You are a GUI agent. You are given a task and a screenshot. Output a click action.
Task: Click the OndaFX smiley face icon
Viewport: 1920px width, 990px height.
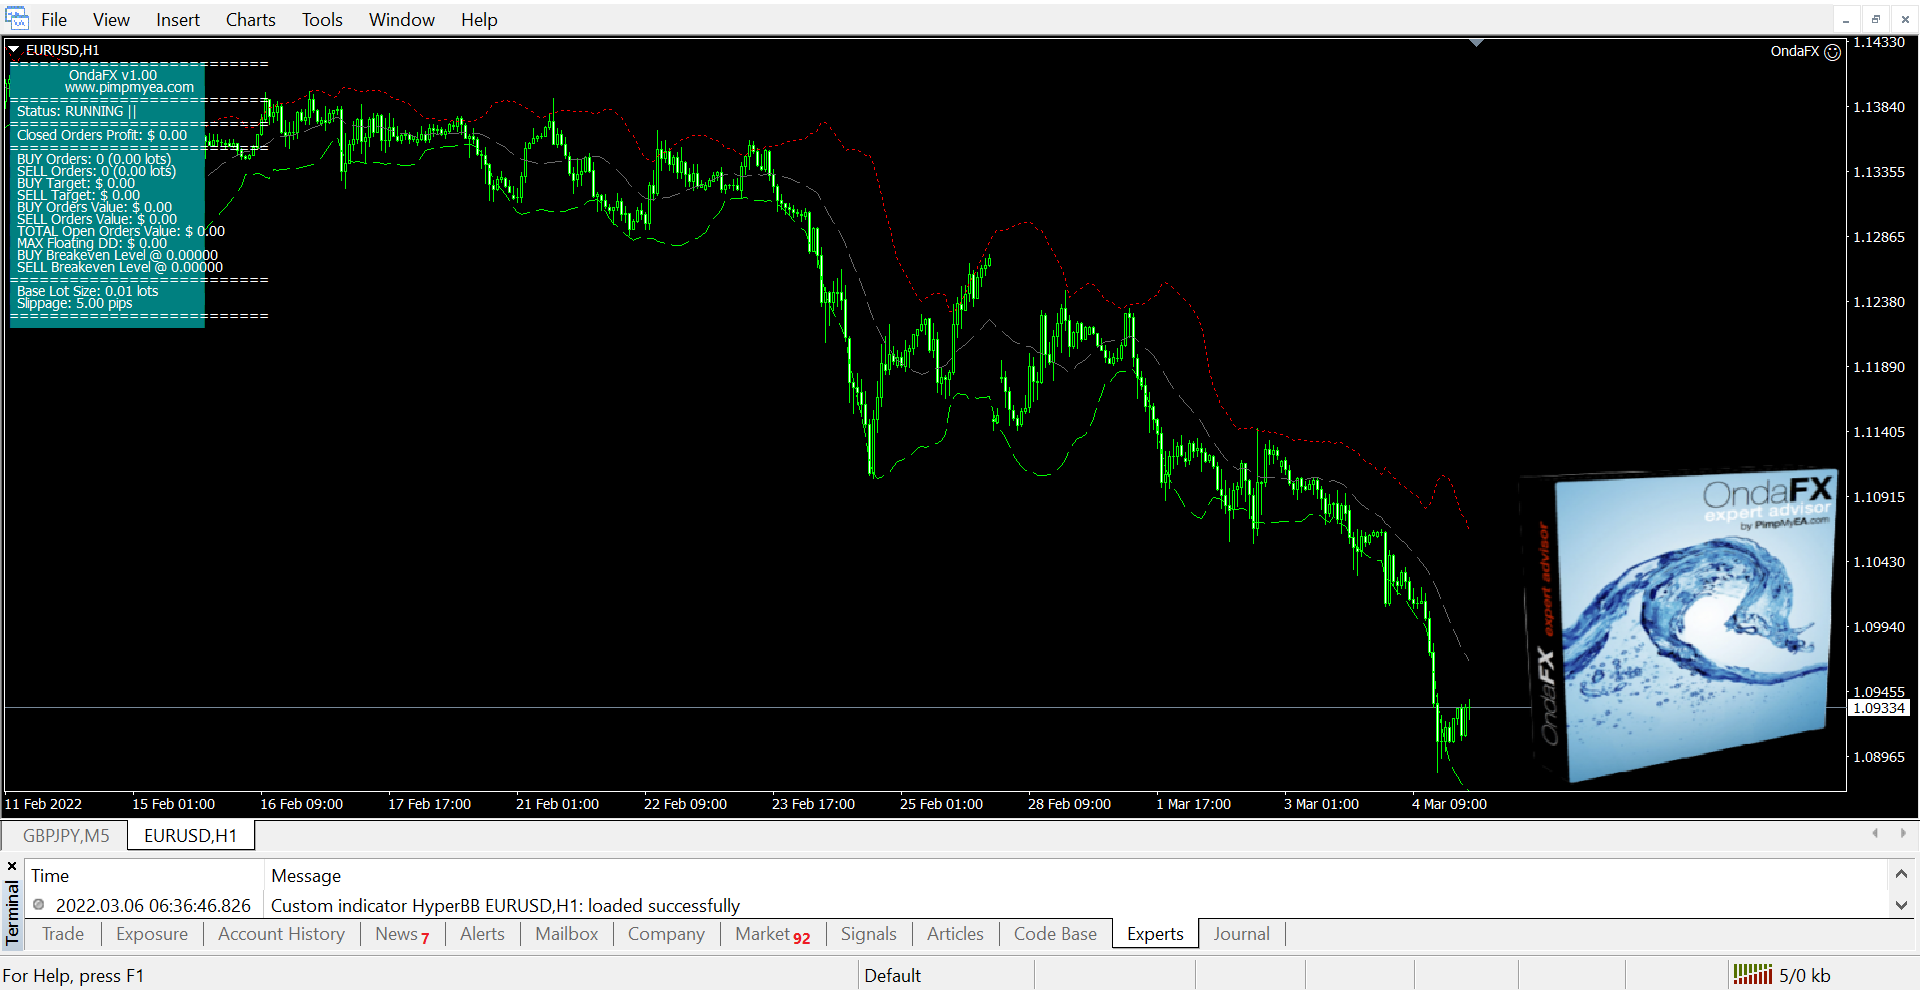1832,52
